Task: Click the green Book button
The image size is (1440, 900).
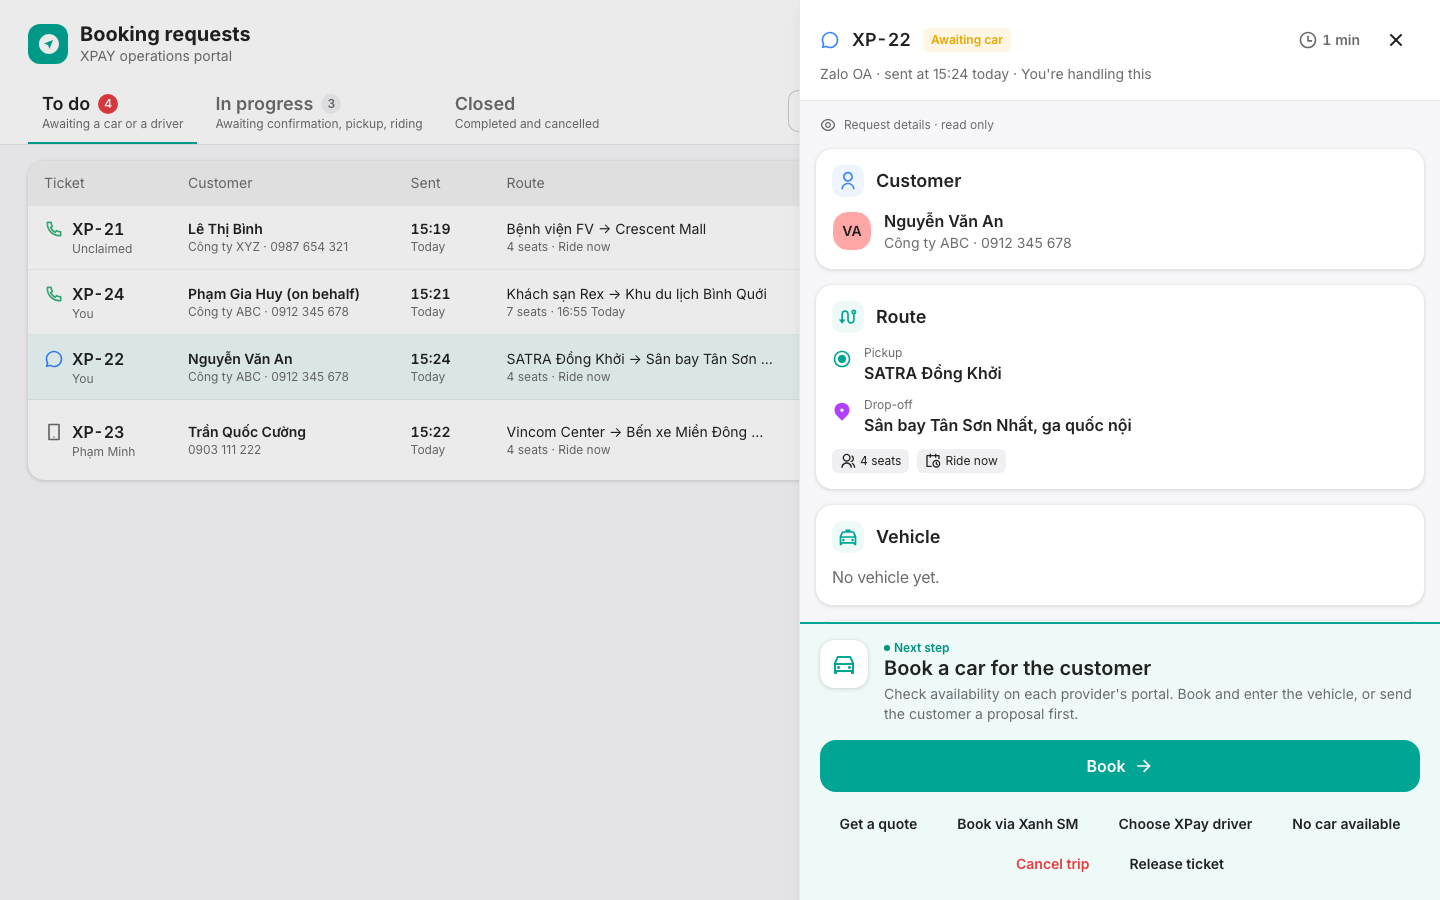Action: (x=1120, y=766)
